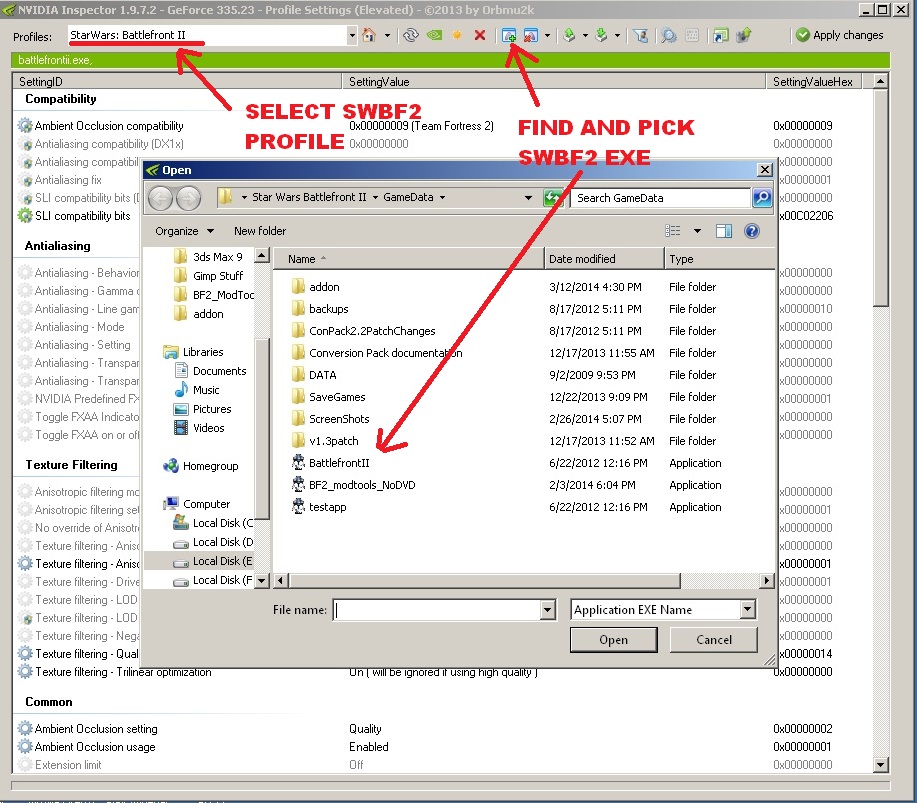Click the Search GameData field

(x=661, y=198)
